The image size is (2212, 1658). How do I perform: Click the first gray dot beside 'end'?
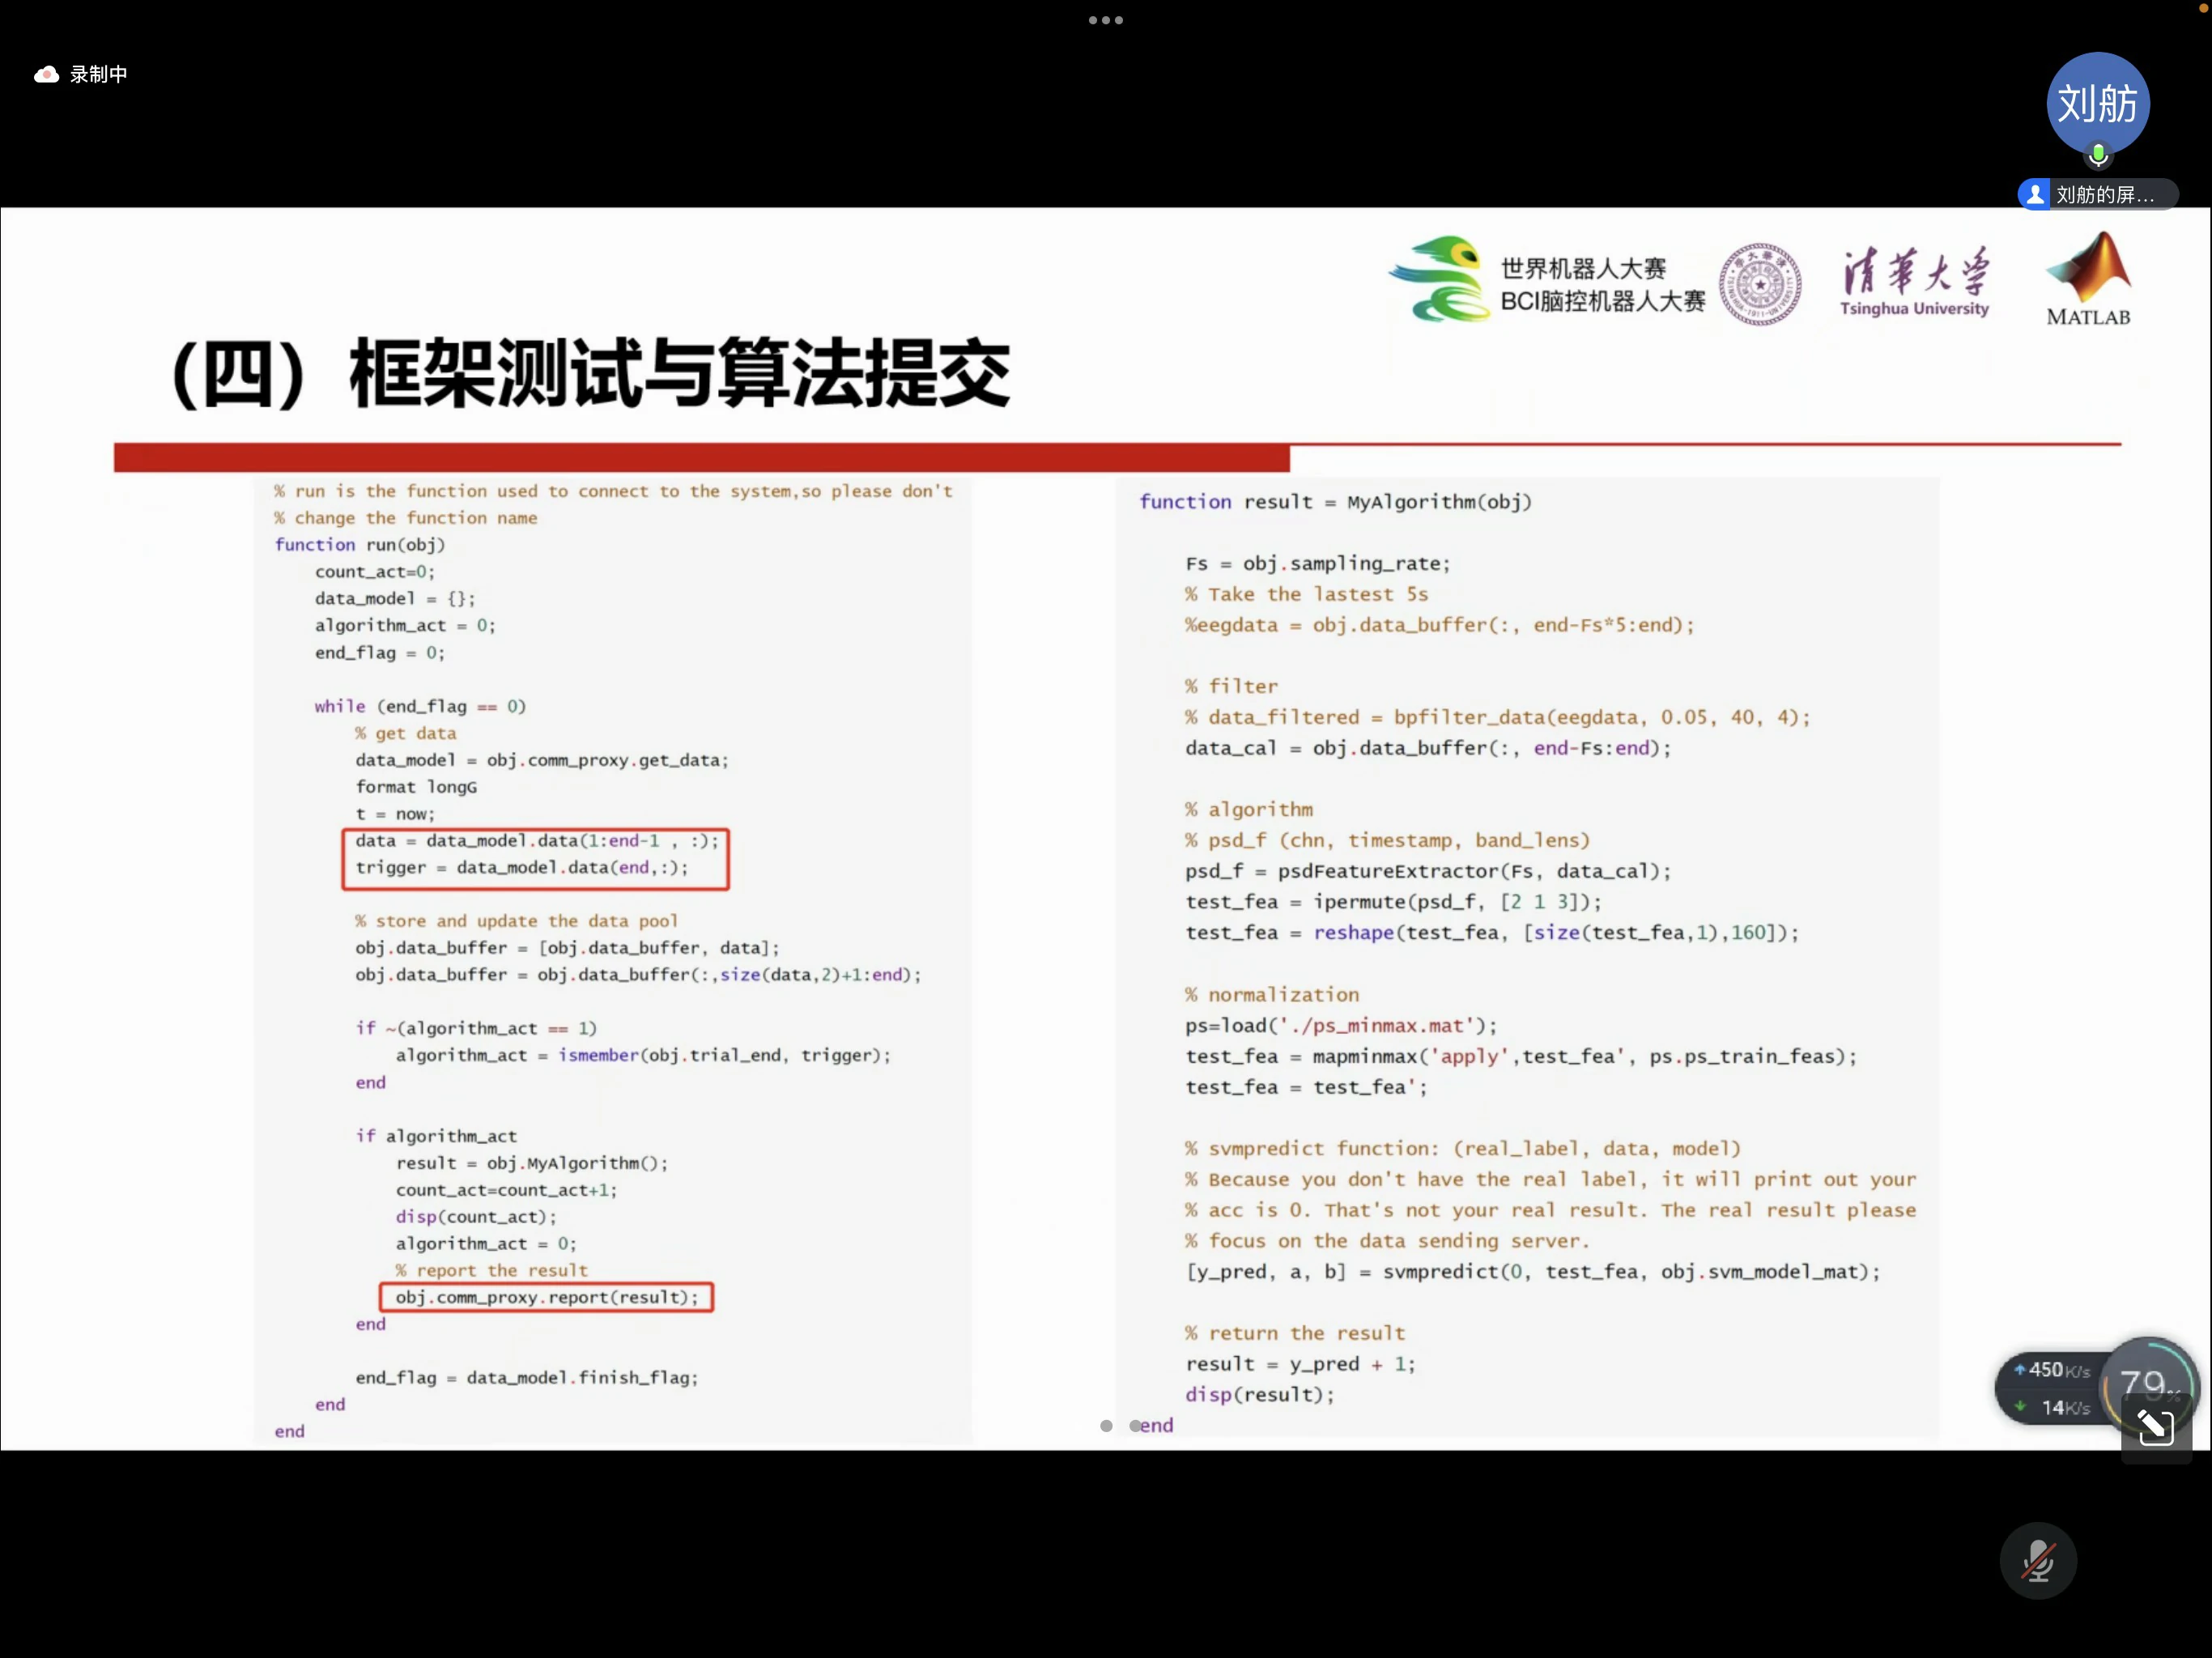coord(1106,1425)
